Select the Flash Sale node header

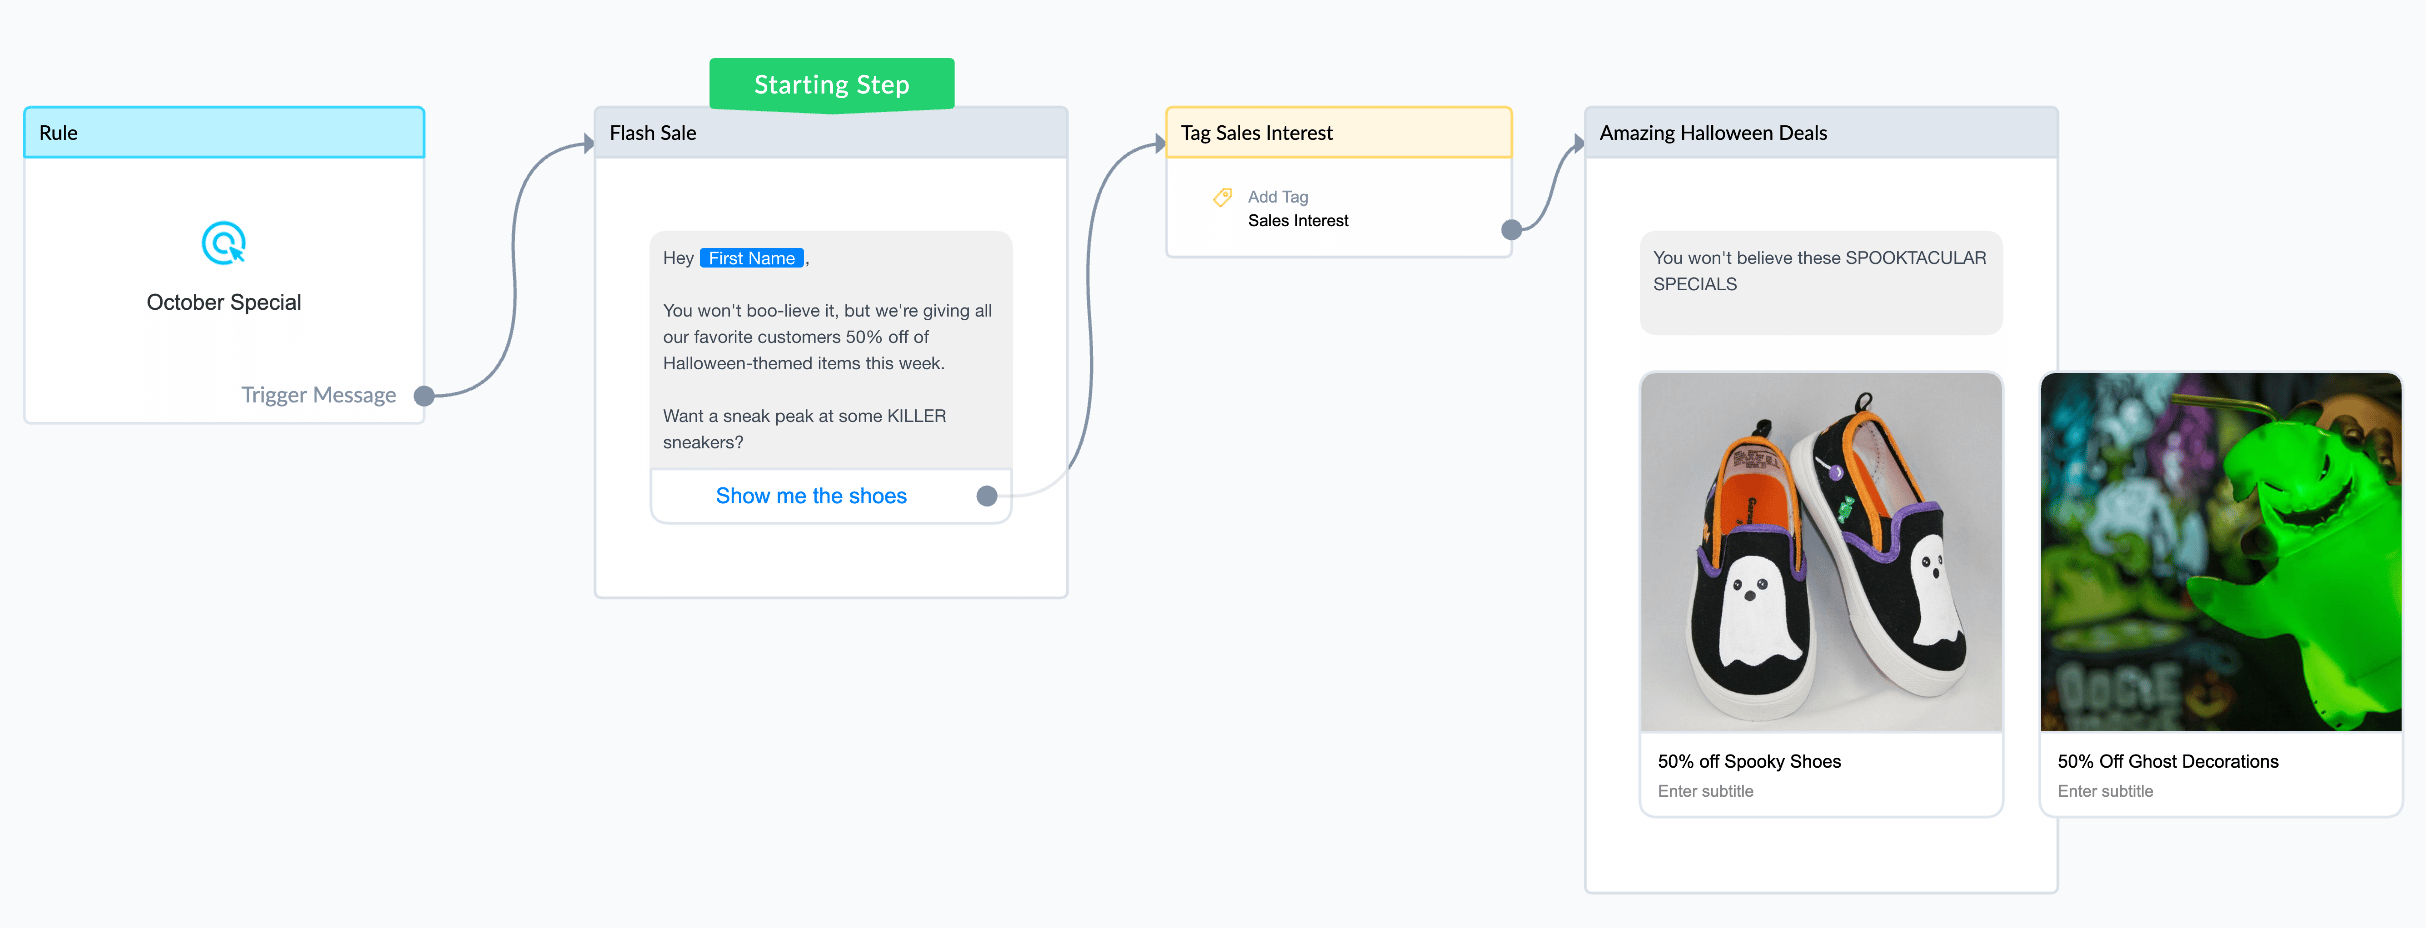tap(831, 133)
